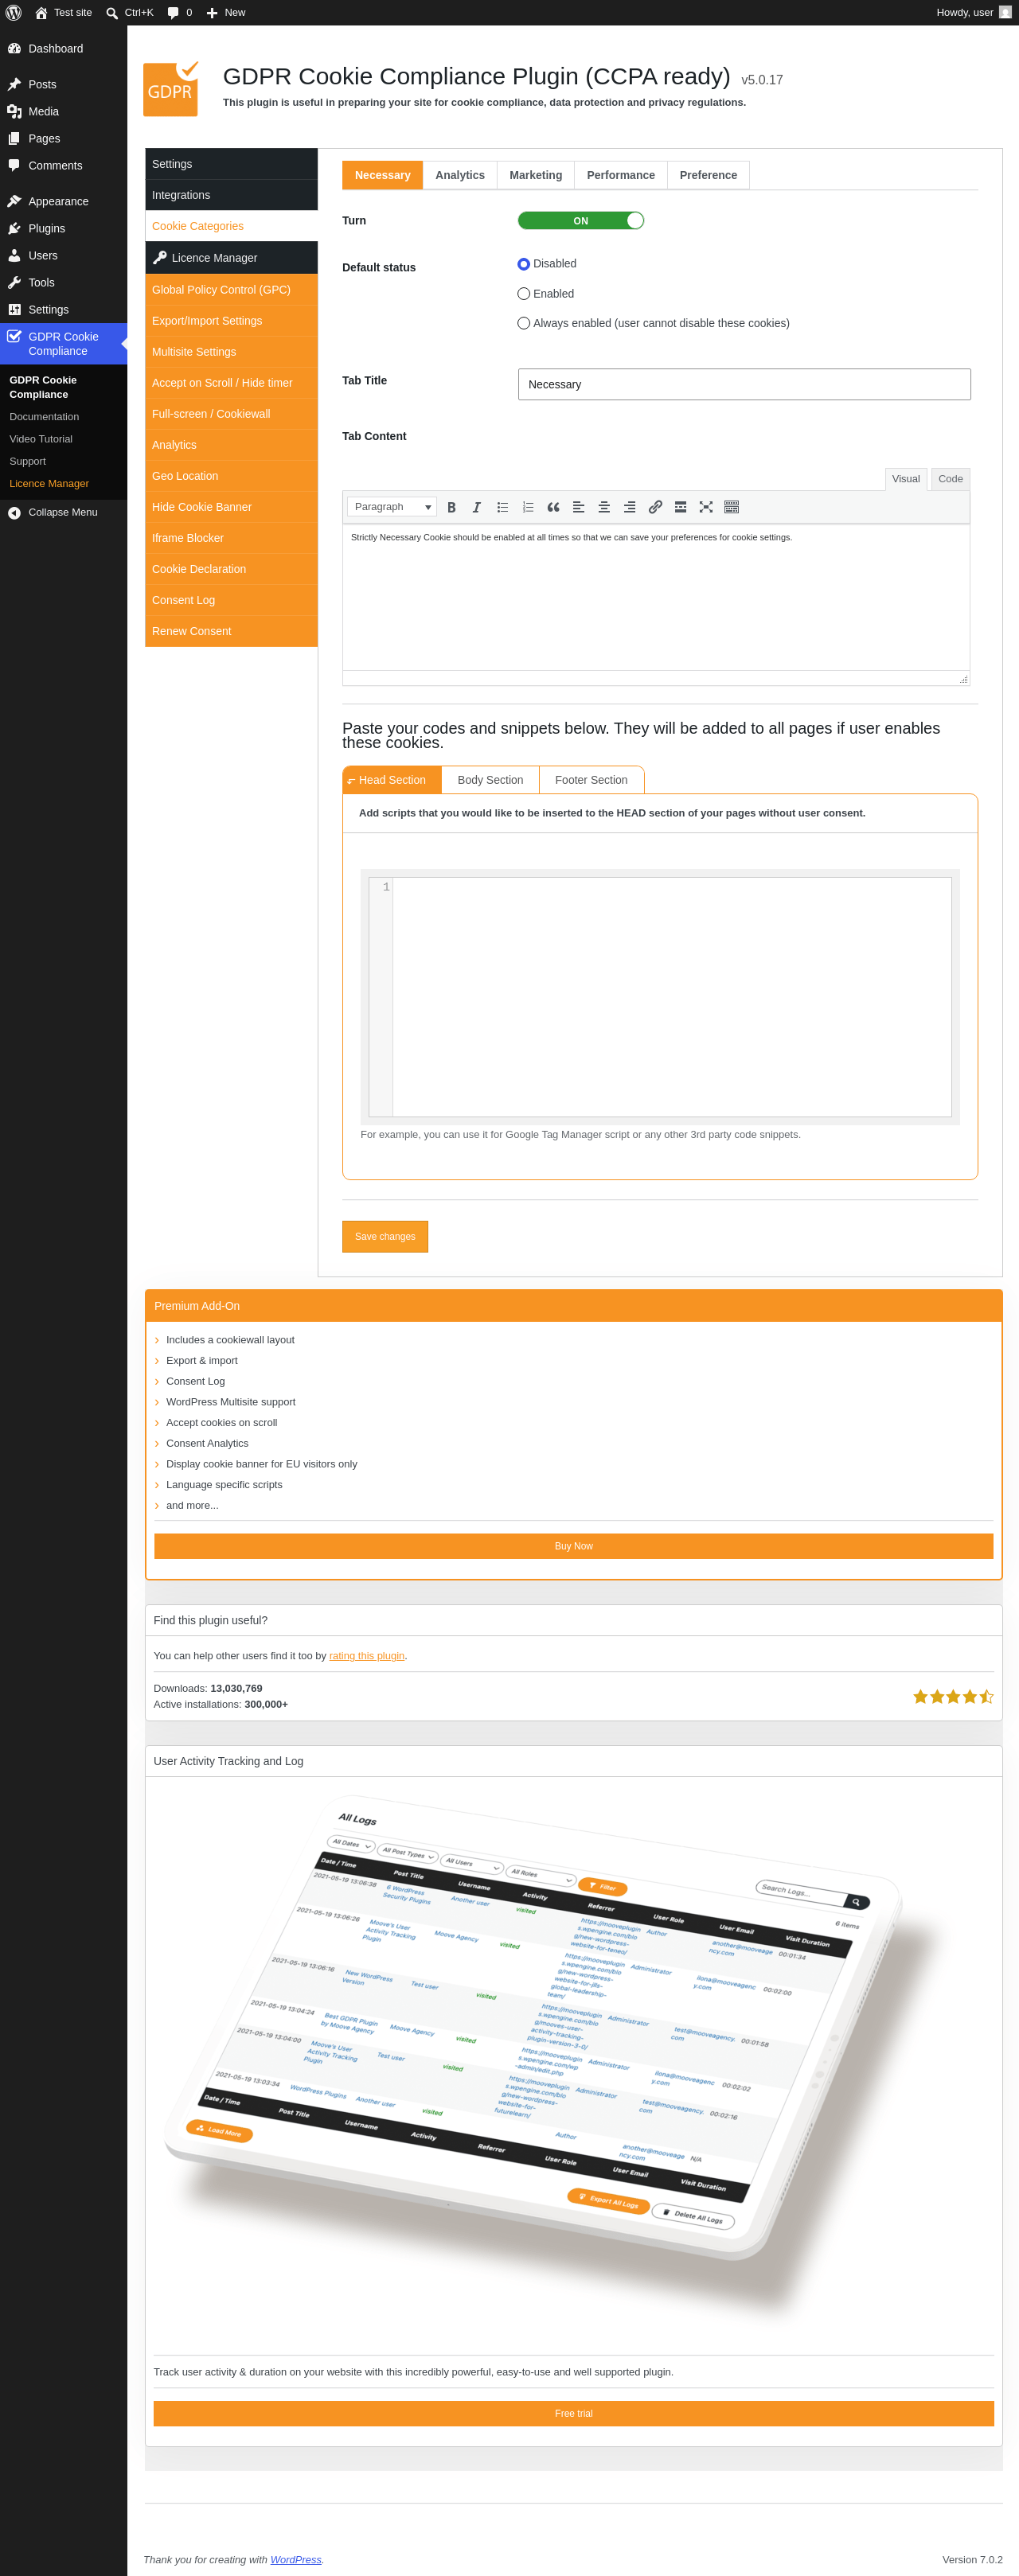Switch to the Body Section tab
The image size is (1019, 2576).
490,780
